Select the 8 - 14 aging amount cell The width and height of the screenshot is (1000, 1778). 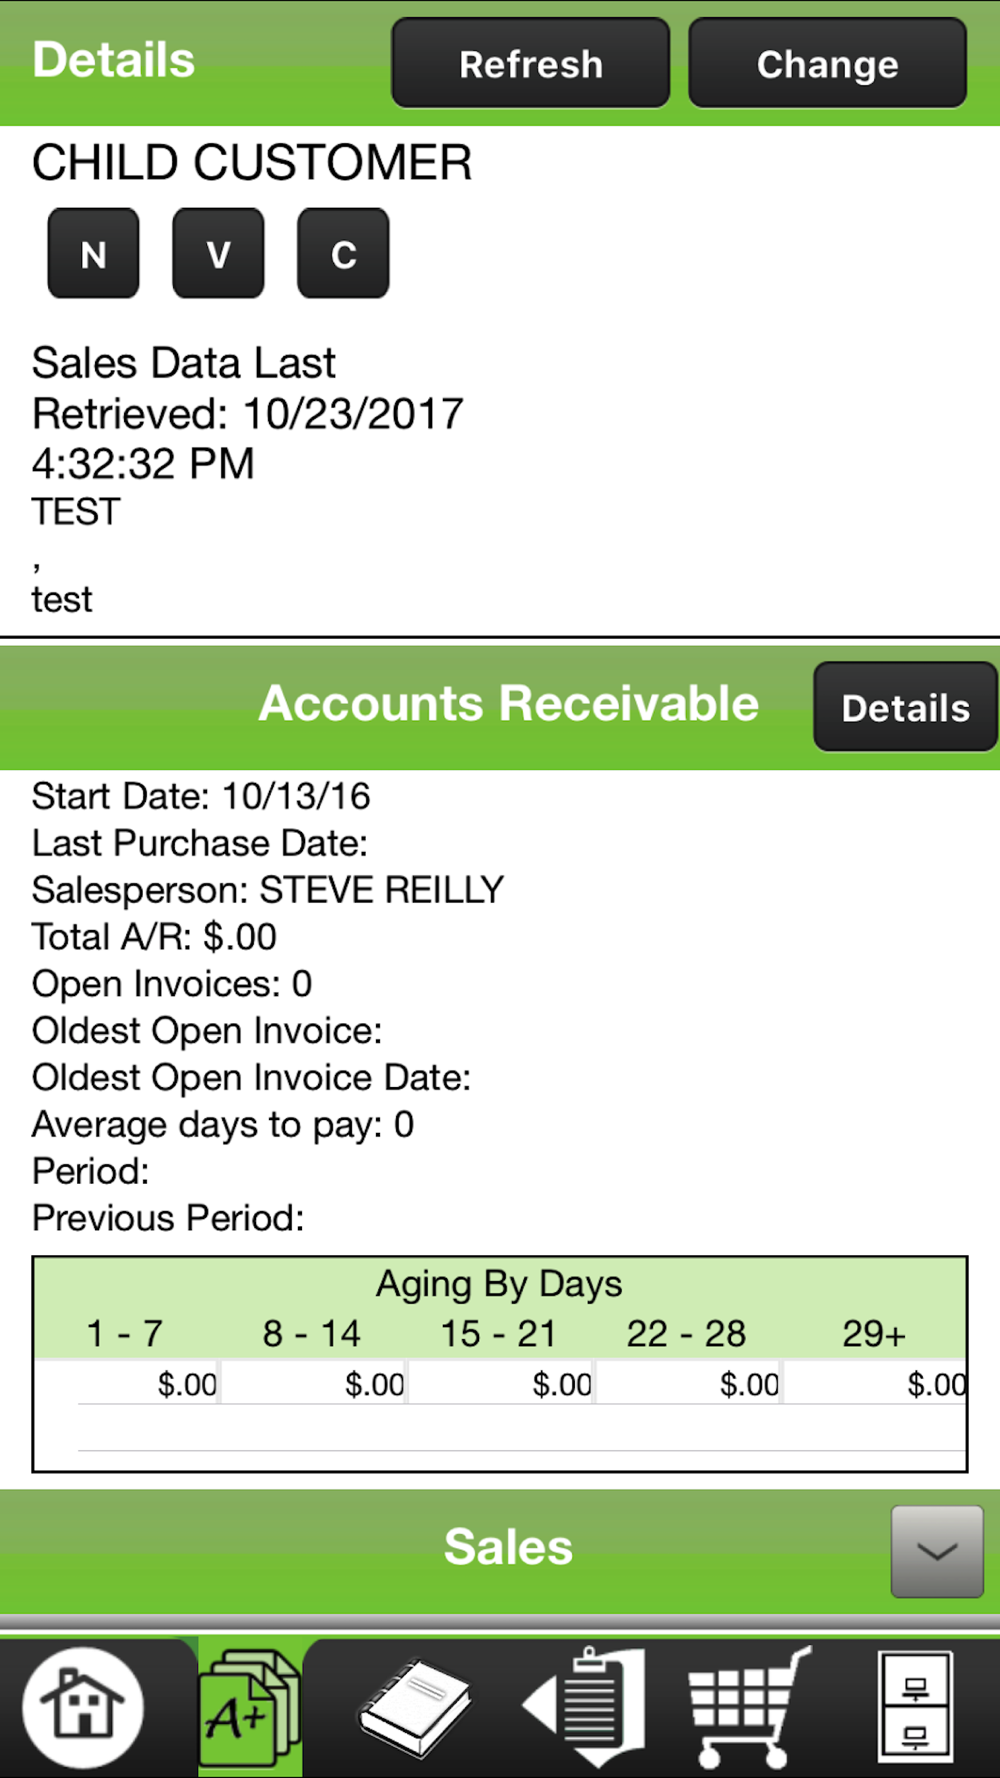click(314, 1384)
